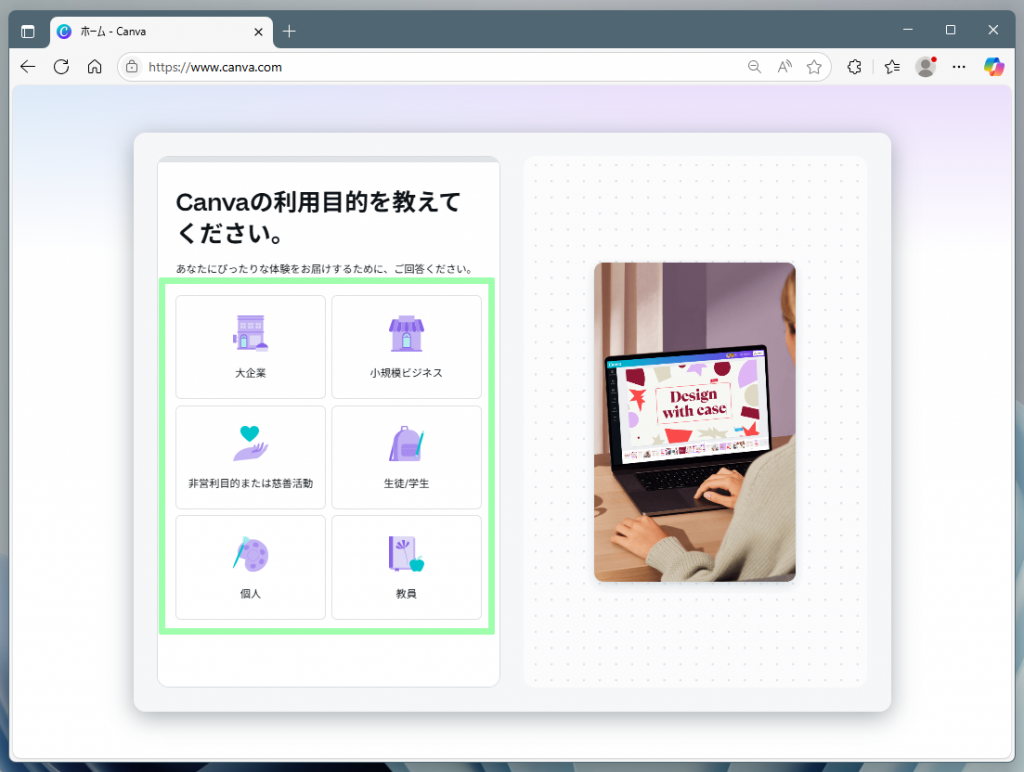The image size is (1024, 772).
Task: Open the tab actions menu at top-left
Action: click(x=28, y=30)
